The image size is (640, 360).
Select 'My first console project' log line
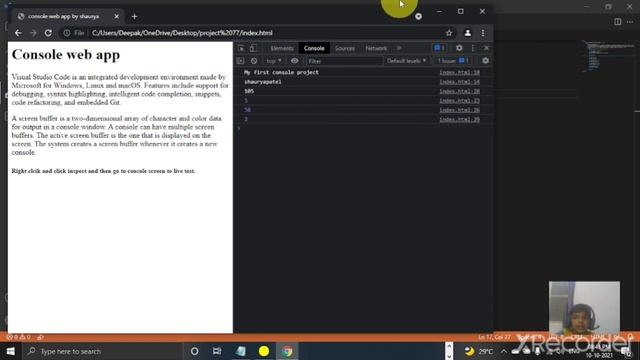(x=281, y=72)
